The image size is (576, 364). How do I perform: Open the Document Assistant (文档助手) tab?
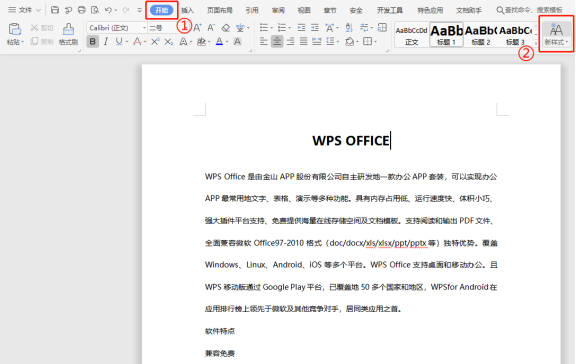pyautogui.click(x=469, y=10)
